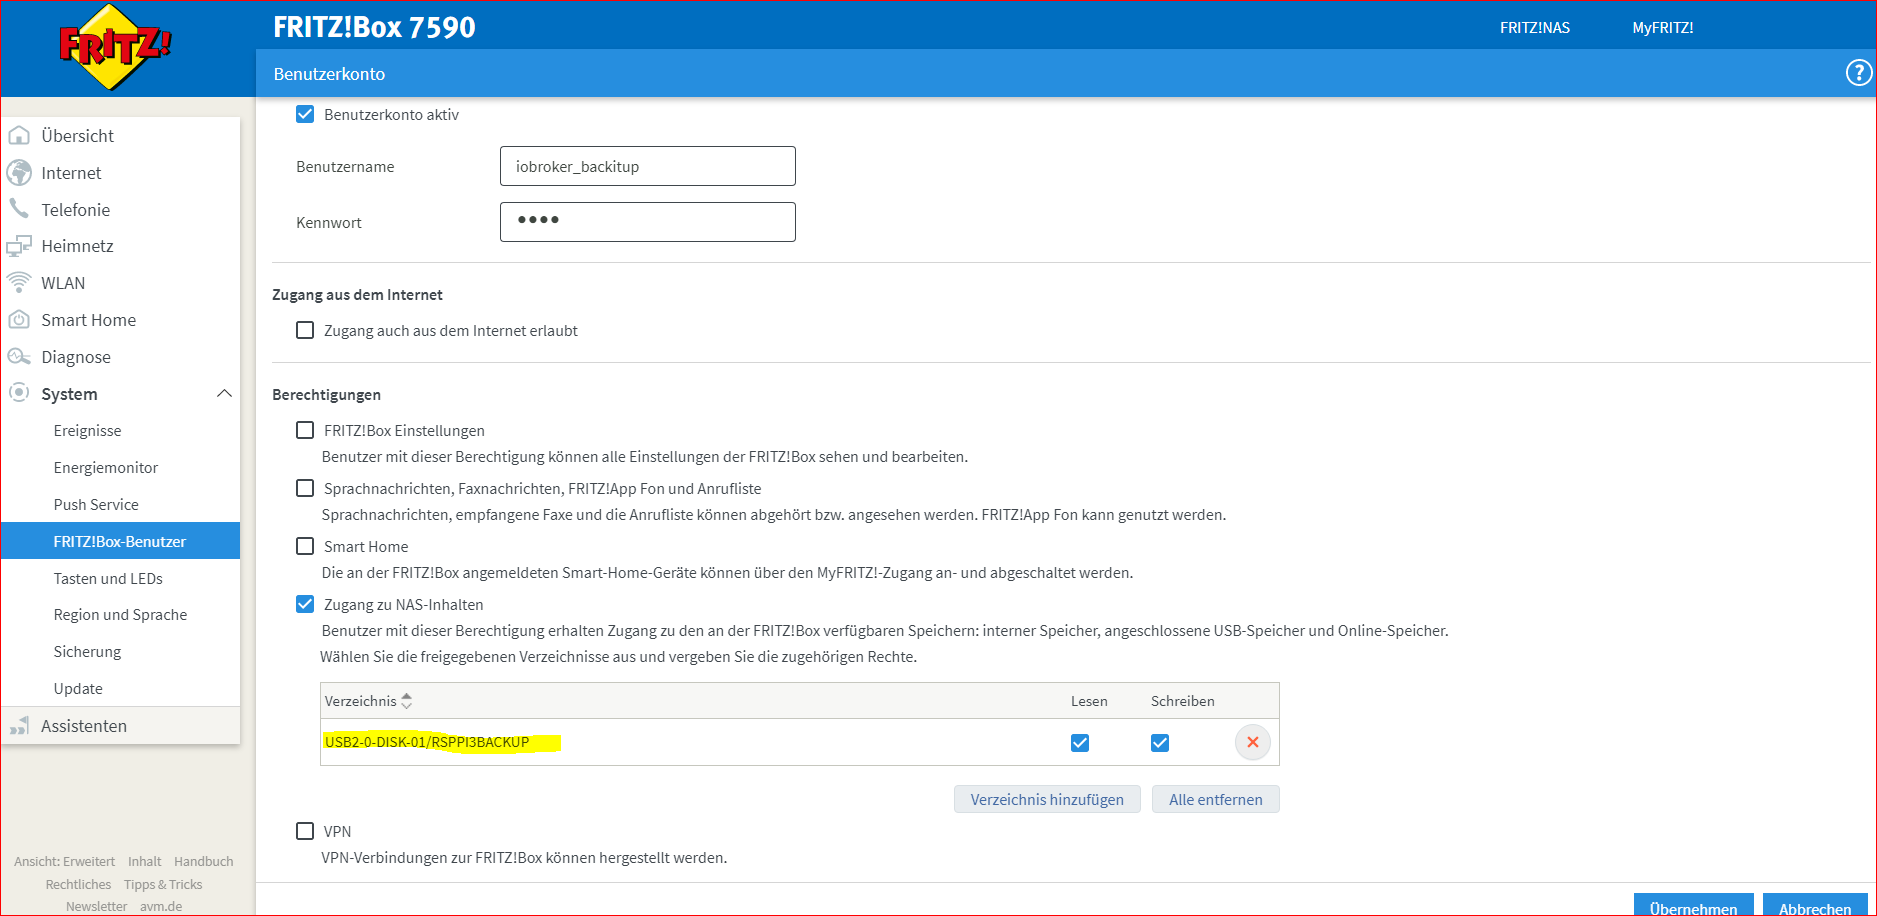Open avm.de footer link
The width and height of the screenshot is (1877, 916).
(161, 906)
